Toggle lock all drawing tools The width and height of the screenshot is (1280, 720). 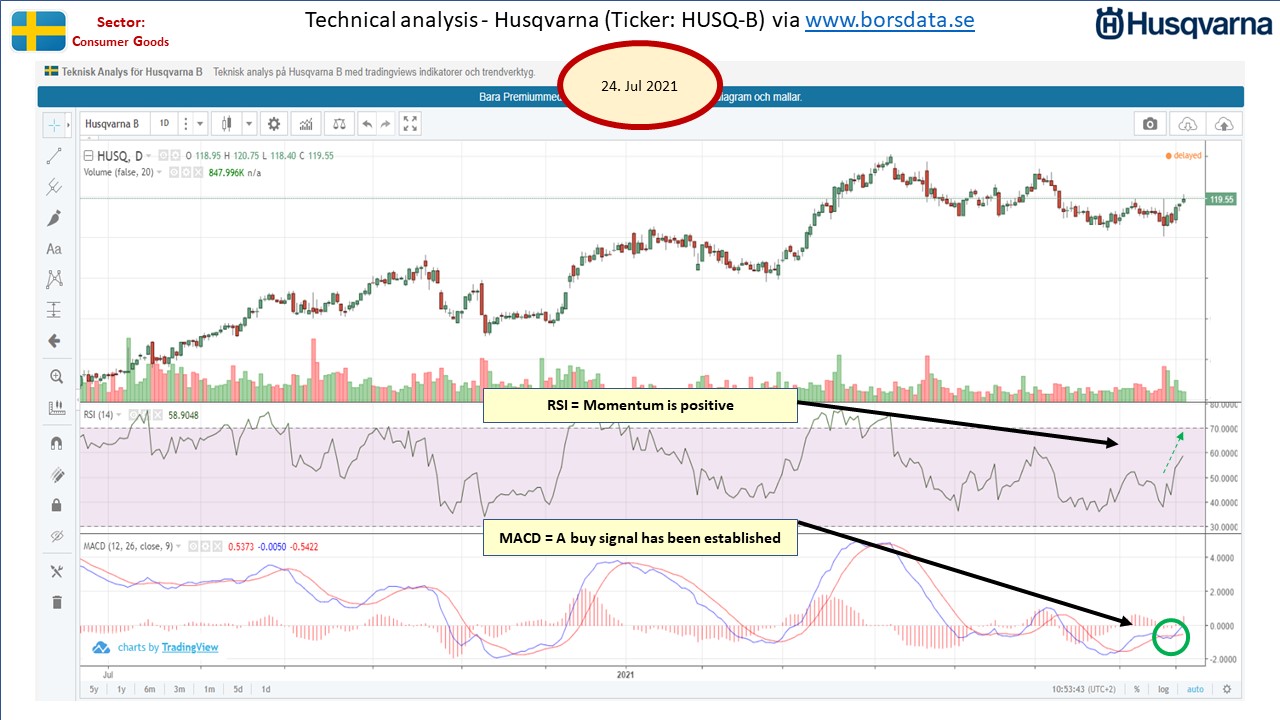[56, 505]
